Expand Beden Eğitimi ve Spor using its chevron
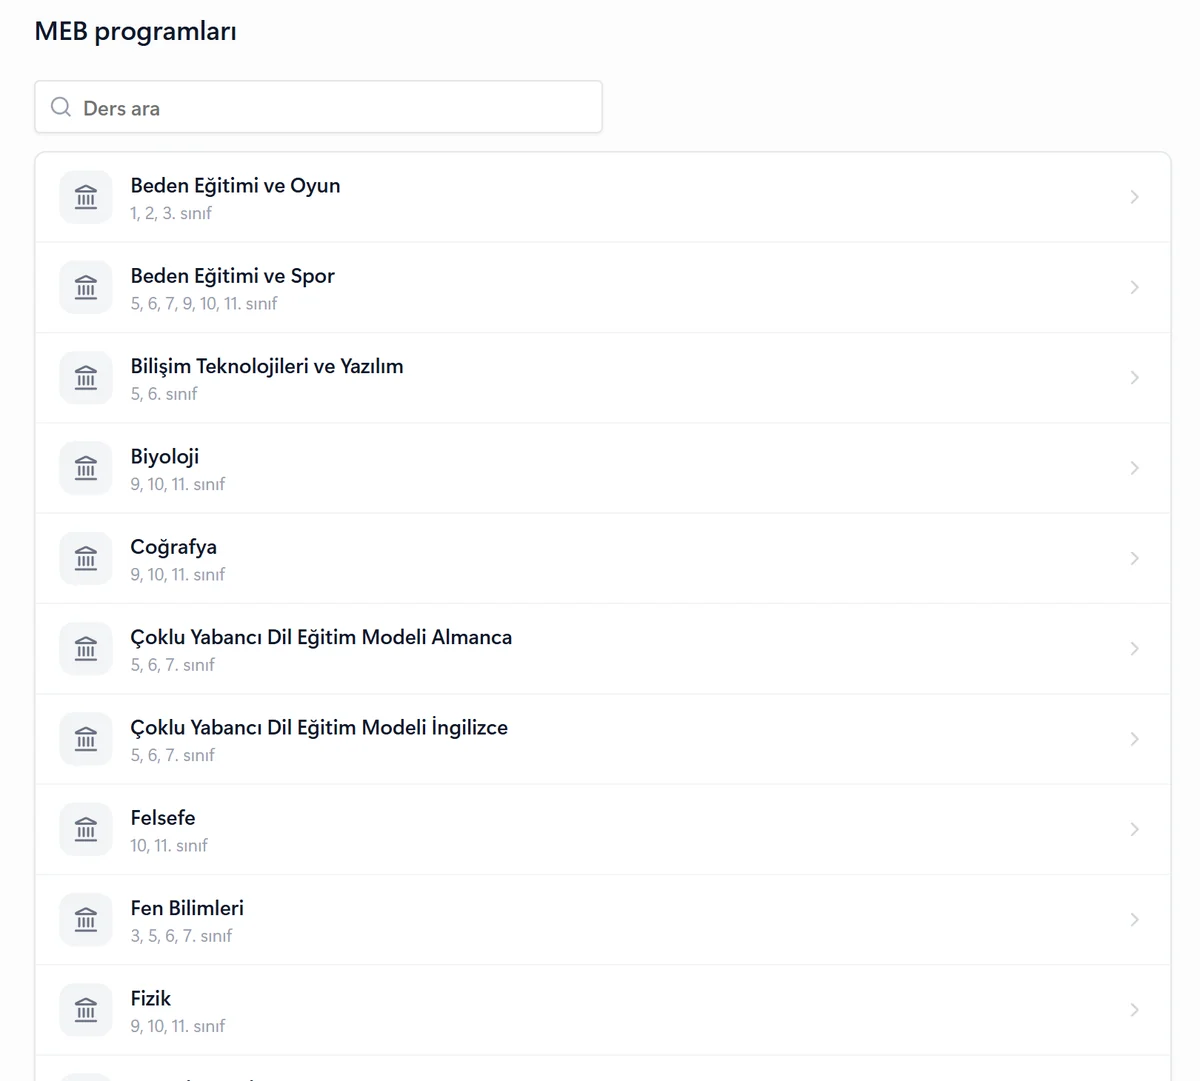 pos(1134,287)
